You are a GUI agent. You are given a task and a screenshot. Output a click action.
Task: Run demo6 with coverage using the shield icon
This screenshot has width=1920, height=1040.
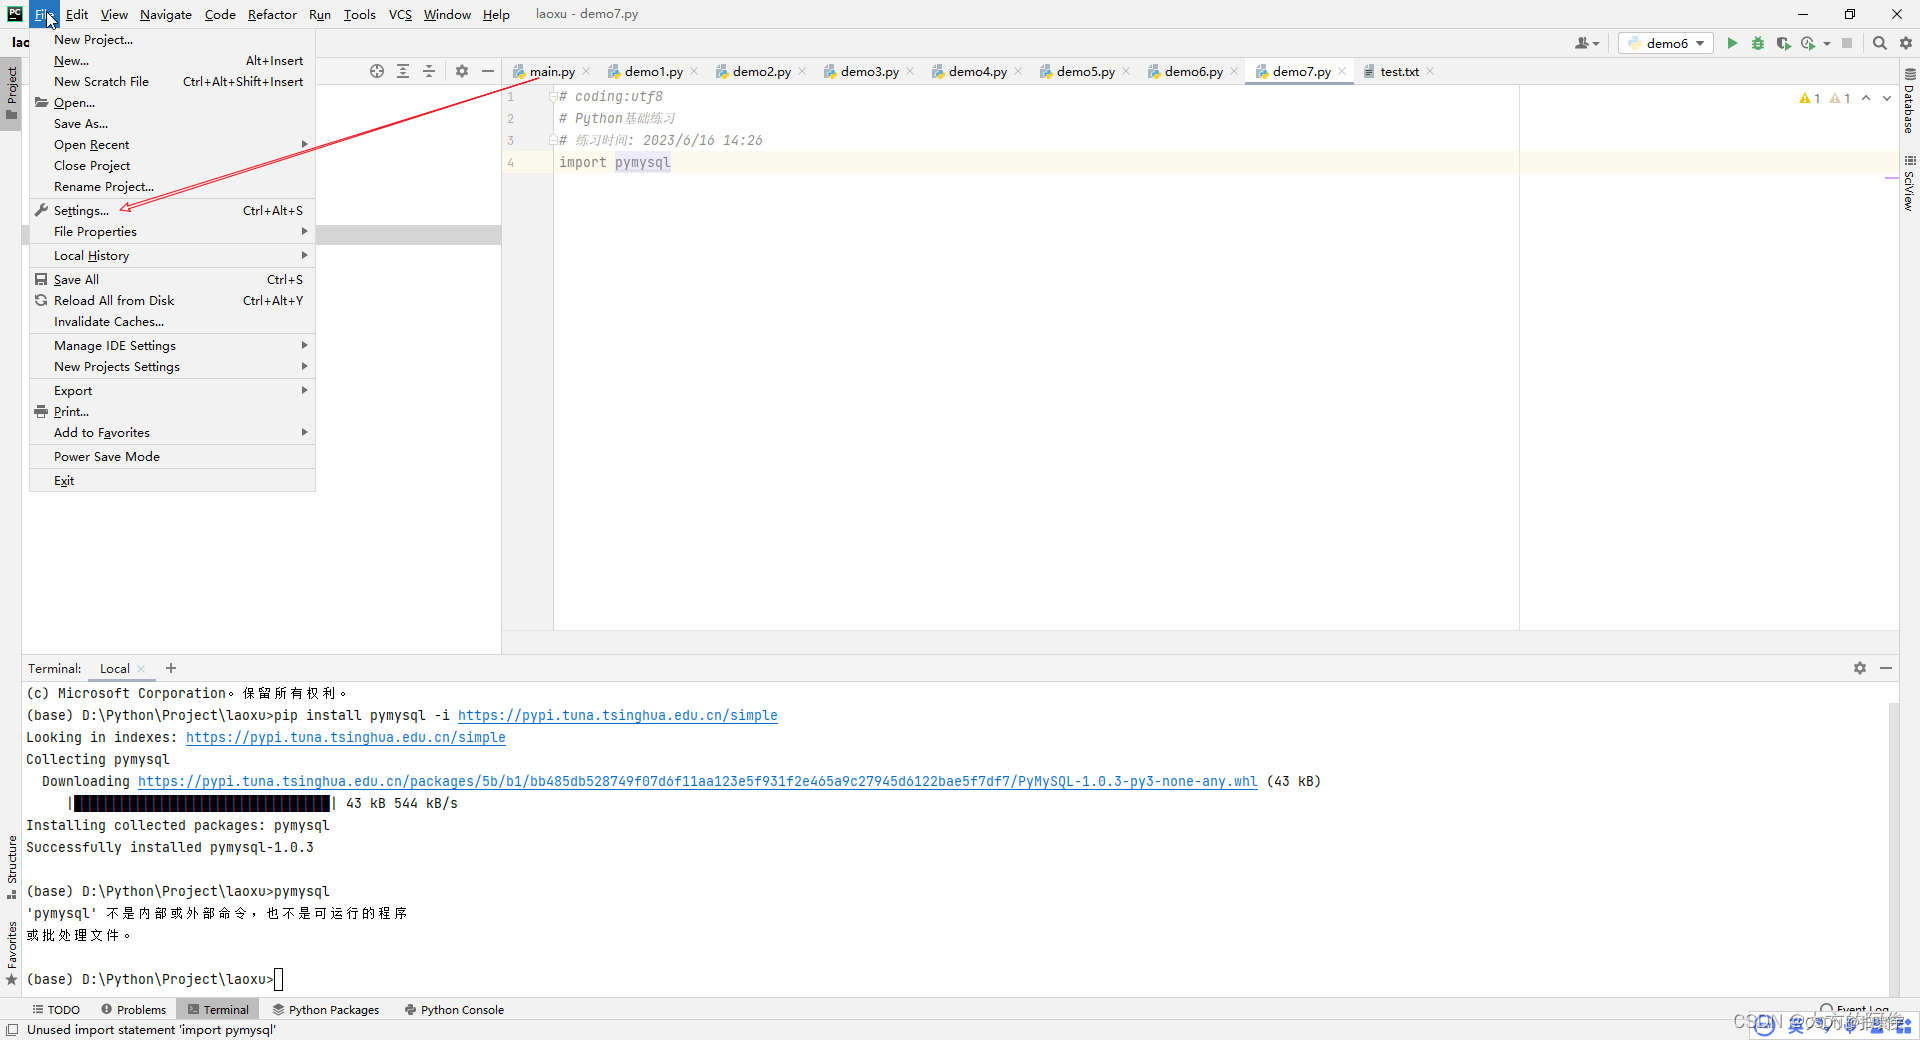tap(1783, 43)
